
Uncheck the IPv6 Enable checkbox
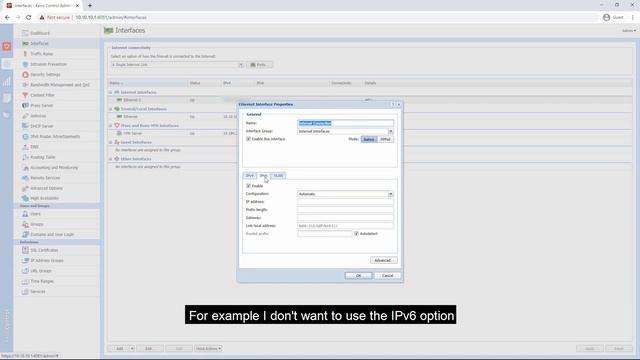tap(248, 186)
